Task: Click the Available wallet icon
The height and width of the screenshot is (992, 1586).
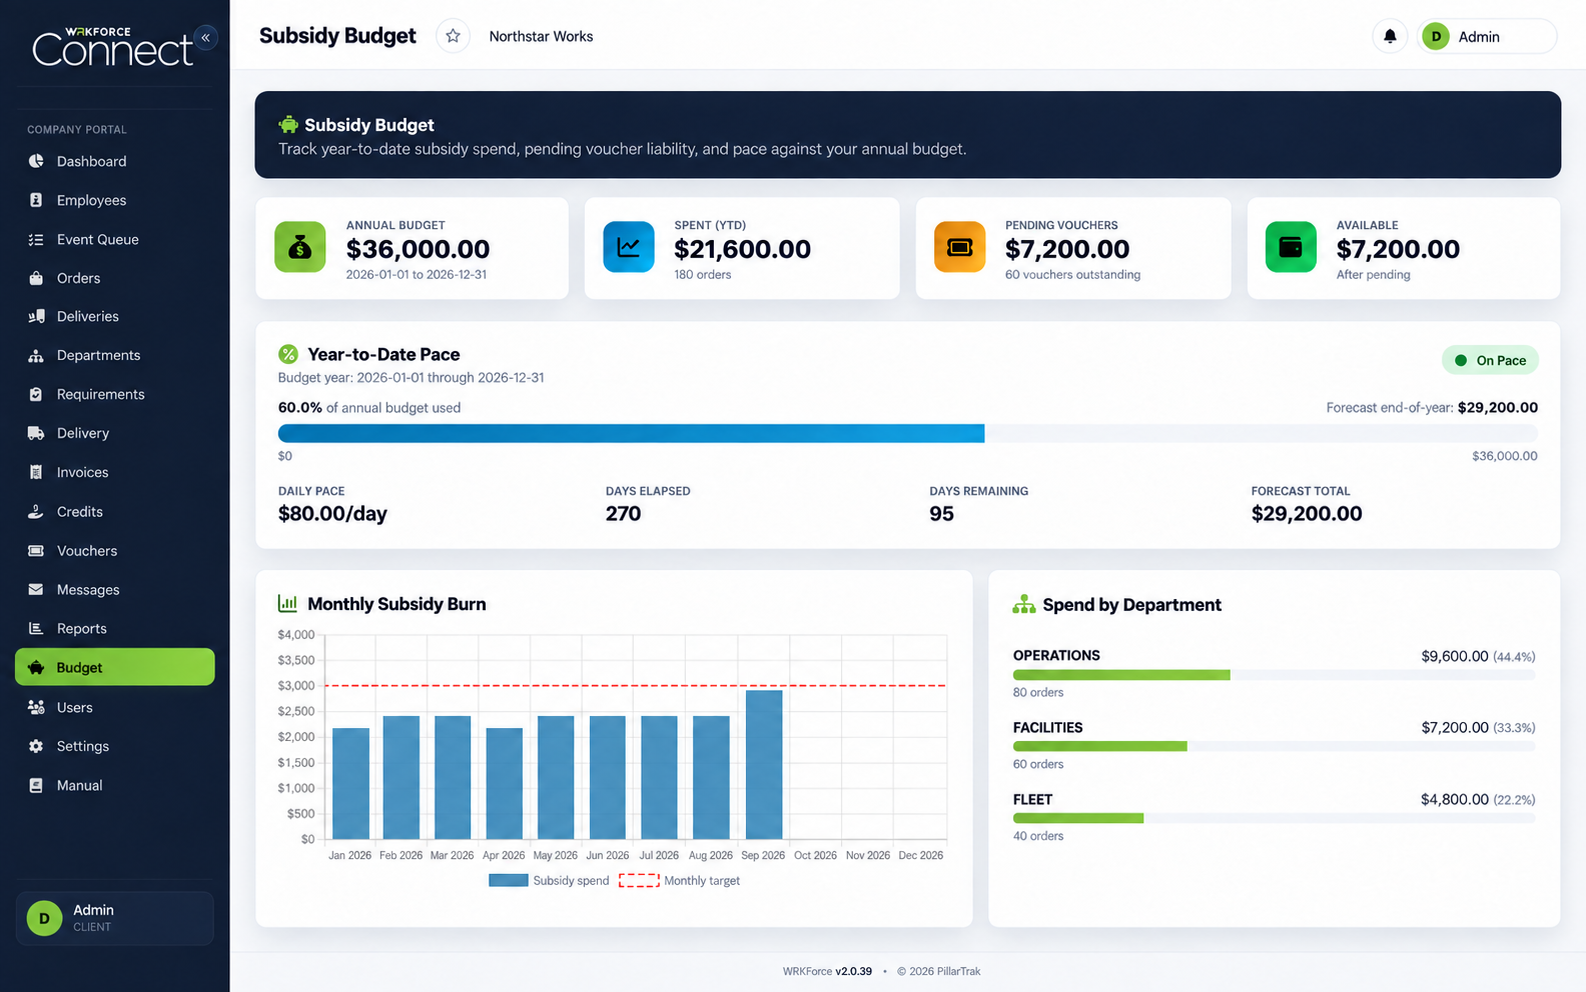Action: pos(1291,247)
